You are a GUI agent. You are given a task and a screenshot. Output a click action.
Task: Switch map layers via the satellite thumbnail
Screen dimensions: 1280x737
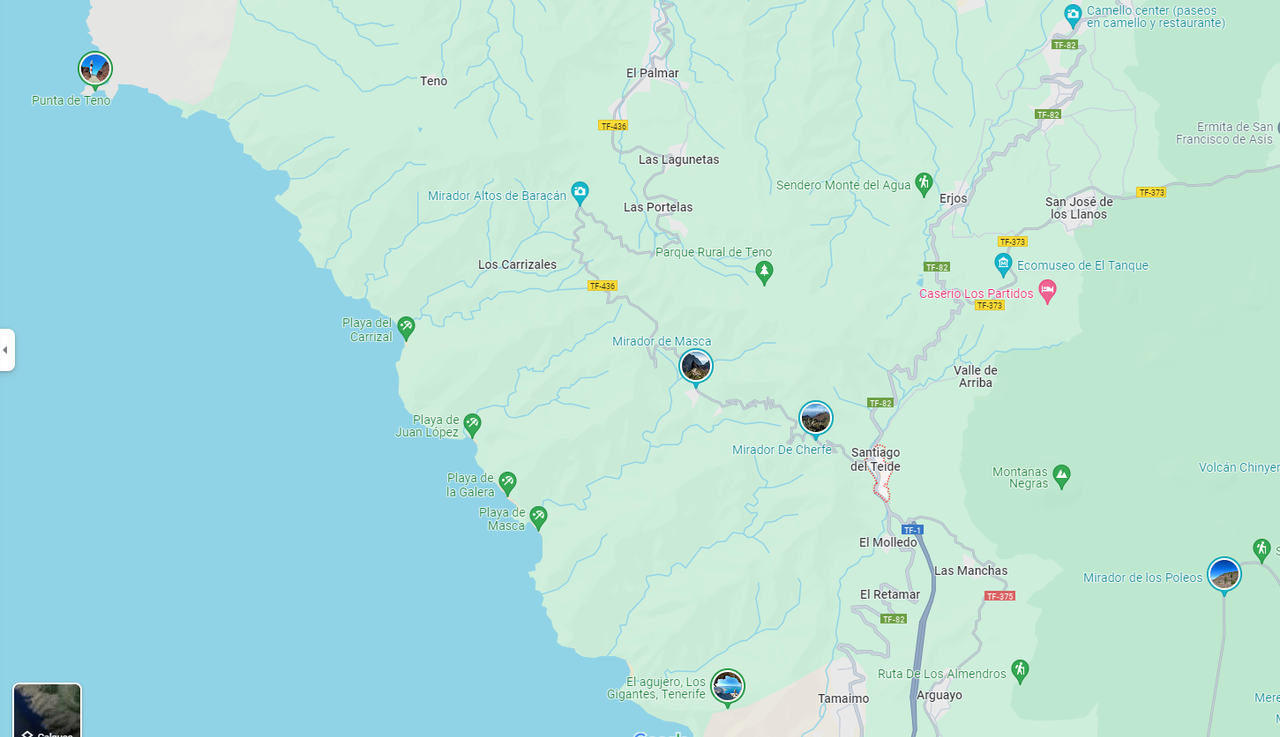click(x=47, y=711)
